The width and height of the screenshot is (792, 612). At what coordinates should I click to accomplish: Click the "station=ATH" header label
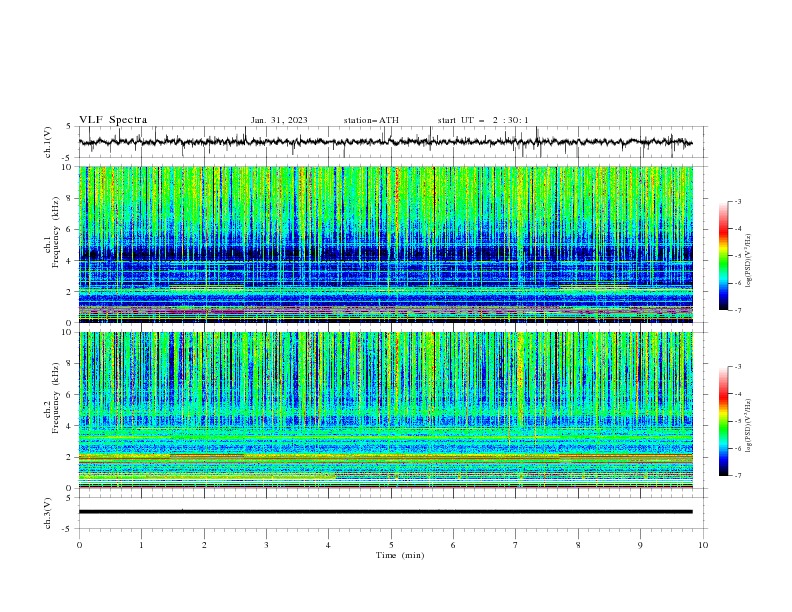point(371,120)
